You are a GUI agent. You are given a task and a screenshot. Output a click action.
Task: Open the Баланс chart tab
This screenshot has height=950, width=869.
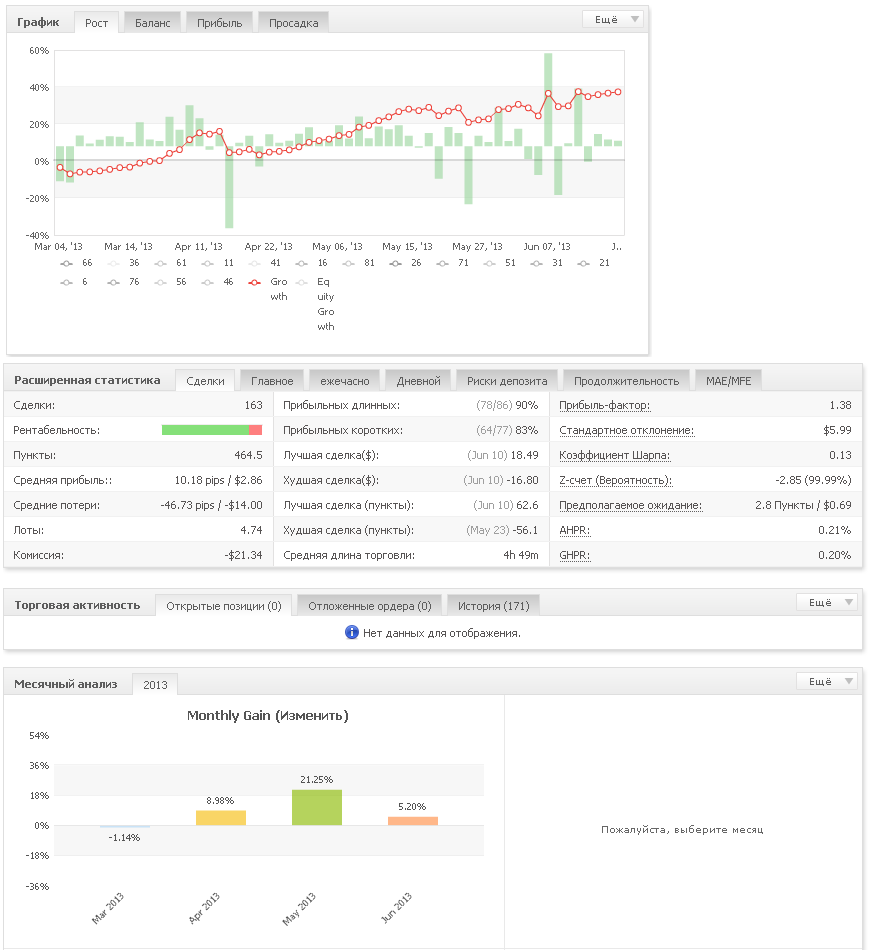pos(152,22)
